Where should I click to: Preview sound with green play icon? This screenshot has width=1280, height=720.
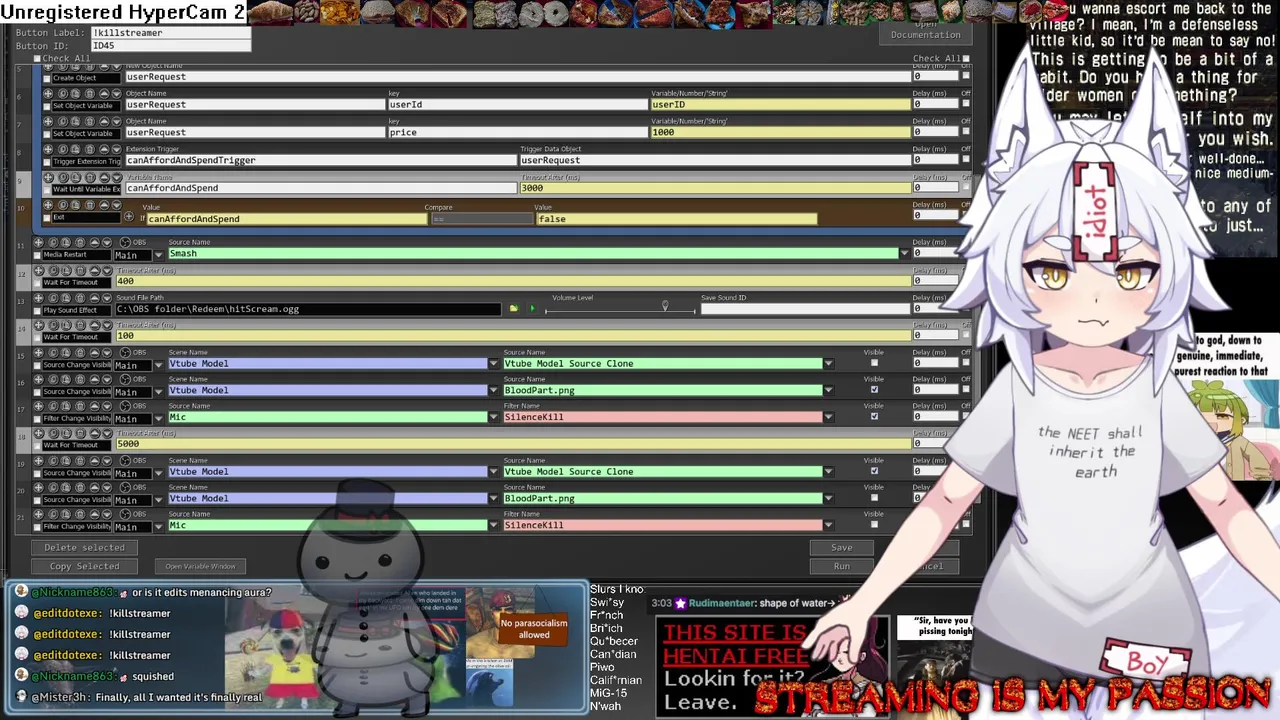532,309
